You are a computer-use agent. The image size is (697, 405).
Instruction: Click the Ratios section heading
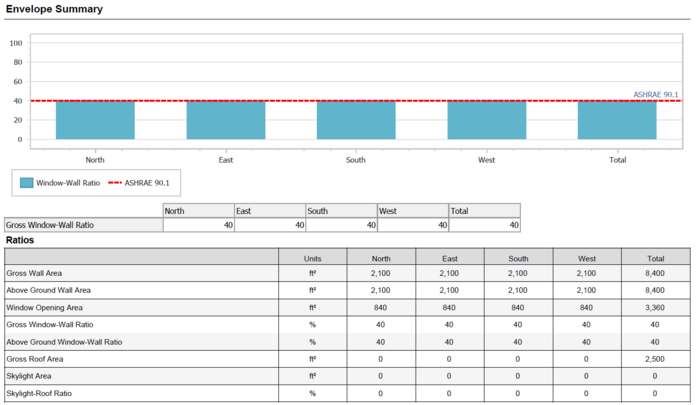pyautogui.click(x=20, y=240)
